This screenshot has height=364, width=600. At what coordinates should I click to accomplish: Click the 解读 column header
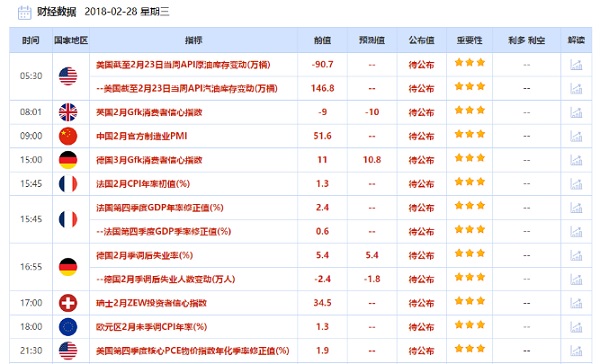coord(576,40)
